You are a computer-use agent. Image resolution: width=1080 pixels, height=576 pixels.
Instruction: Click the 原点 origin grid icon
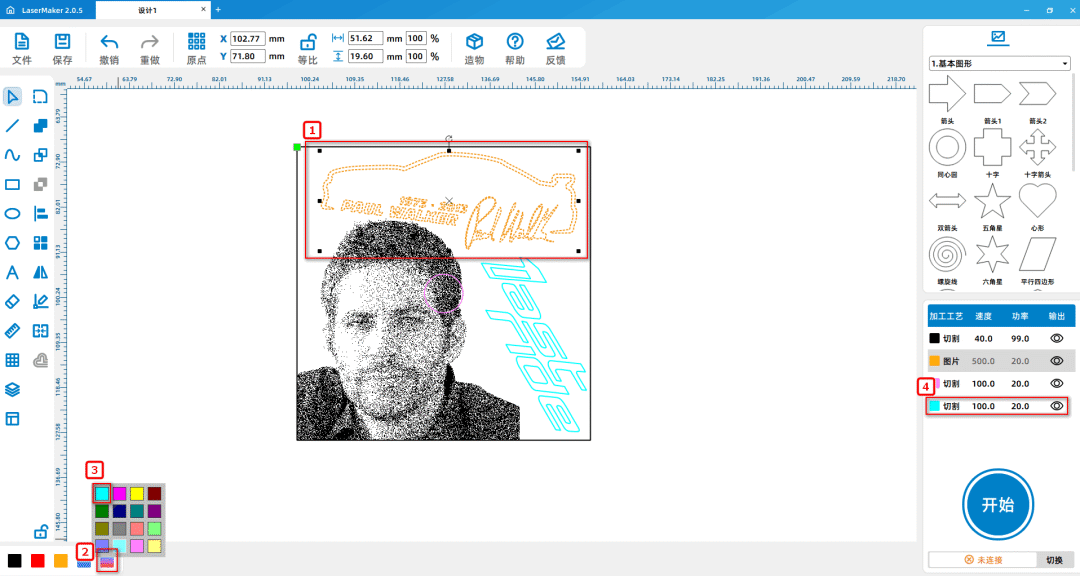point(196,42)
